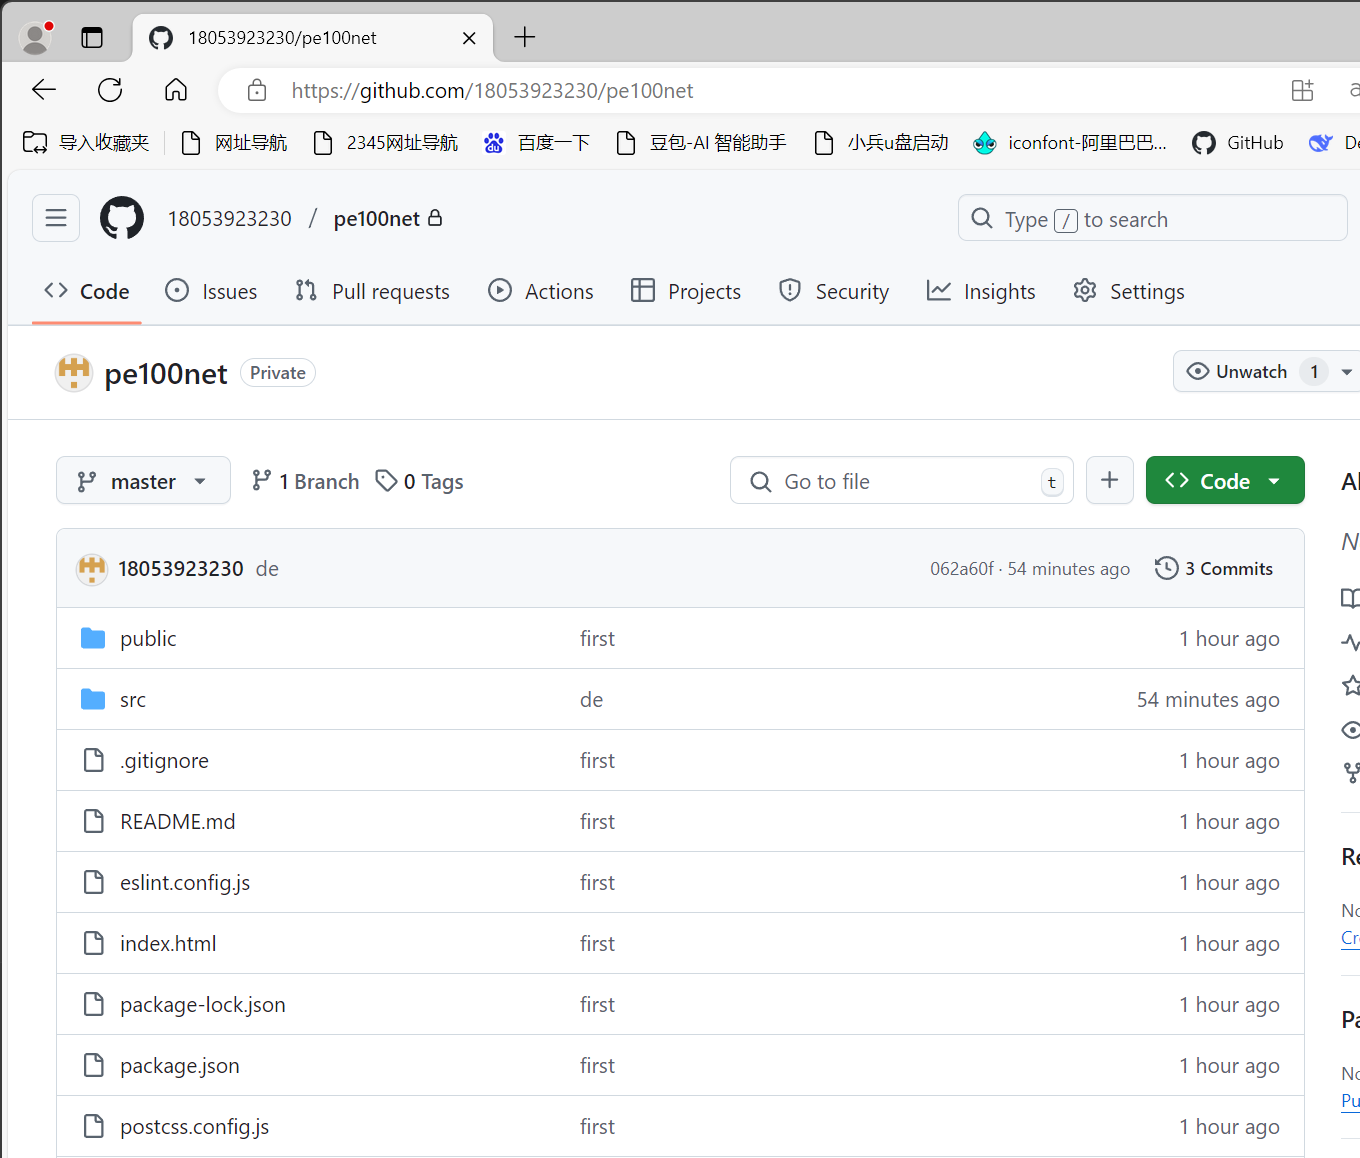
Task: Open the browser home page
Action: click(176, 90)
